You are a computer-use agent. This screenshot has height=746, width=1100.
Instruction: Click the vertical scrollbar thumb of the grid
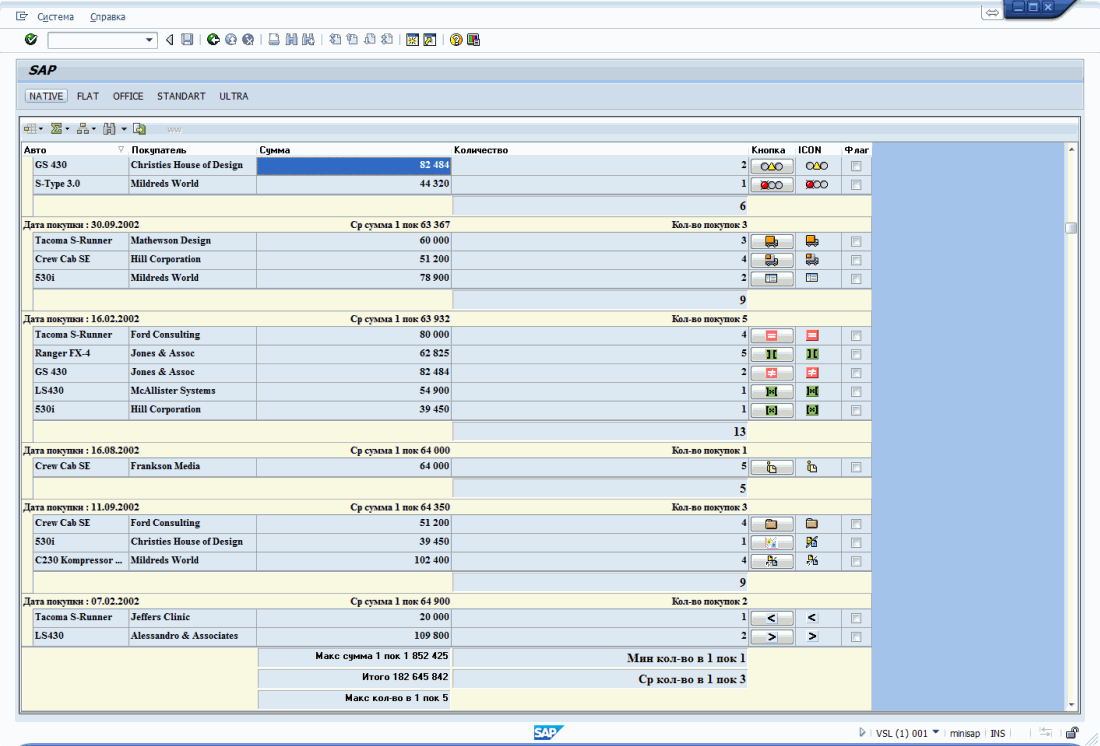pos(1071,228)
